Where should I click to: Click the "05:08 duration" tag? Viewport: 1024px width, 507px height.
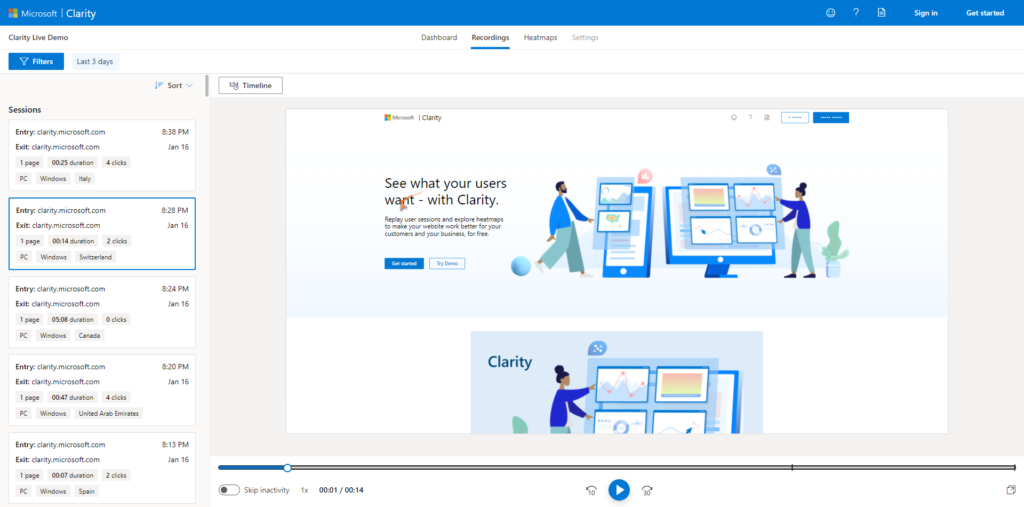click(72, 319)
